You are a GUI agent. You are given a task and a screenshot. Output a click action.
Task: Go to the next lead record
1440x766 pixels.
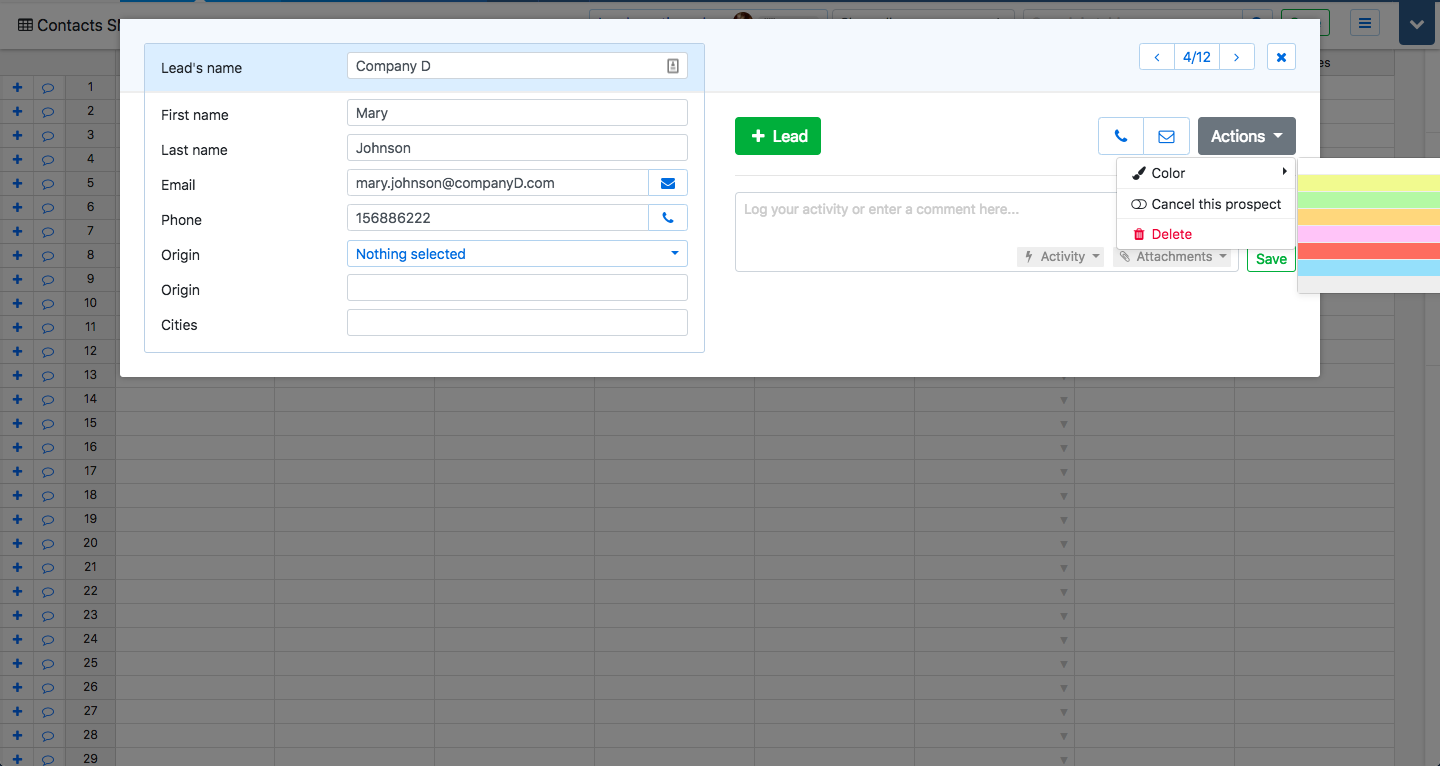point(1237,57)
